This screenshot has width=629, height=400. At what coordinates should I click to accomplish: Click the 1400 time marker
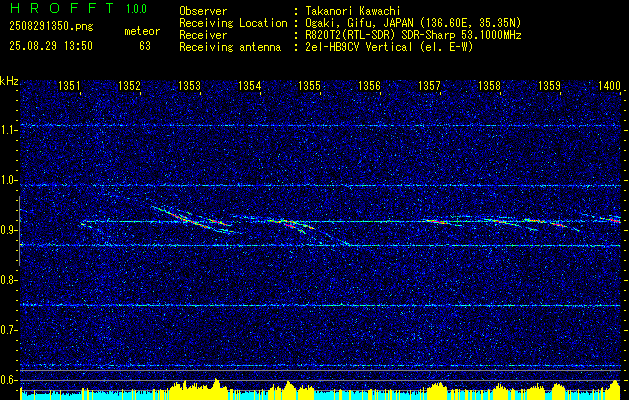(609, 86)
